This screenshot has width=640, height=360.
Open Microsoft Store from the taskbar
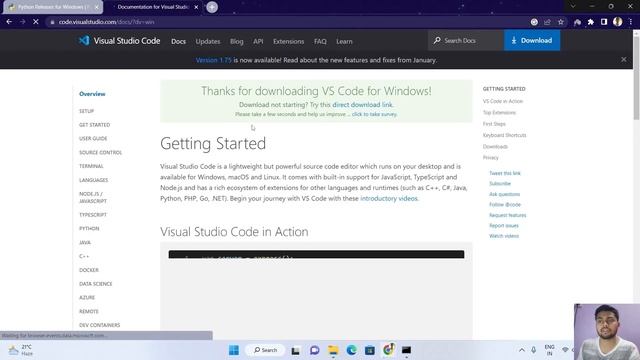click(370, 350)
